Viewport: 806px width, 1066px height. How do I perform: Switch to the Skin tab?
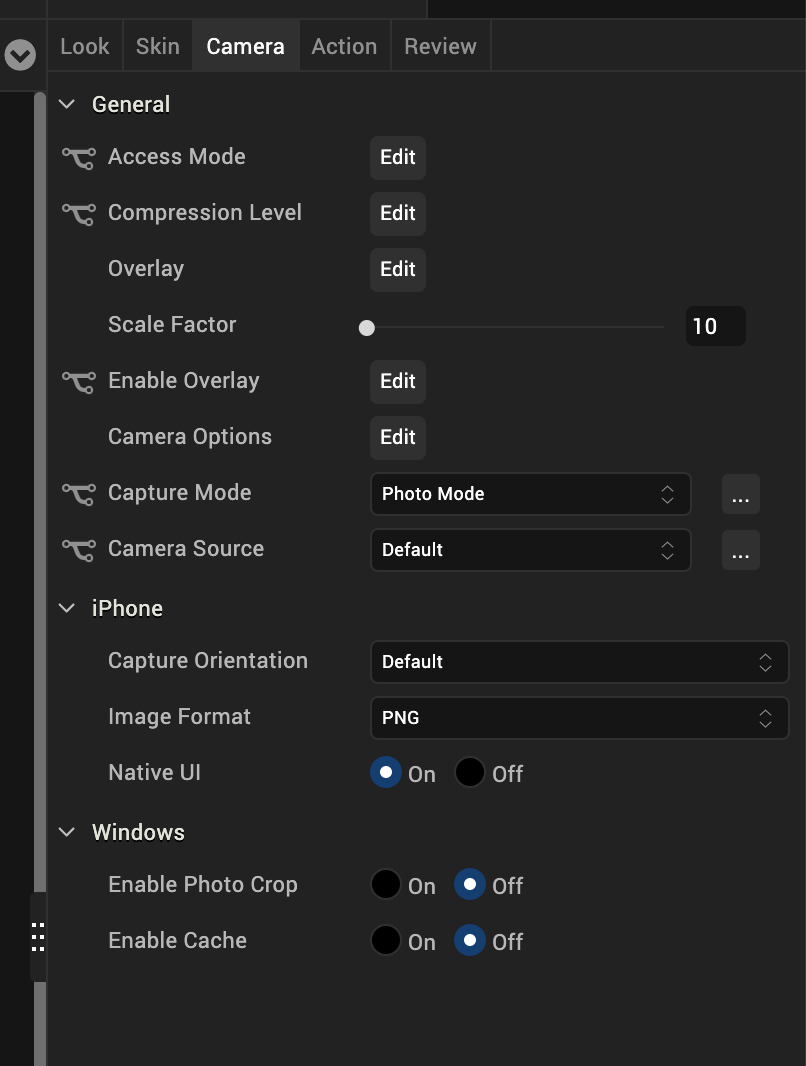158,46
